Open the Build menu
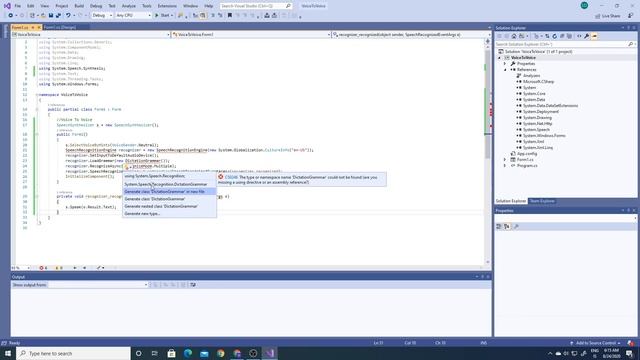 79,6
